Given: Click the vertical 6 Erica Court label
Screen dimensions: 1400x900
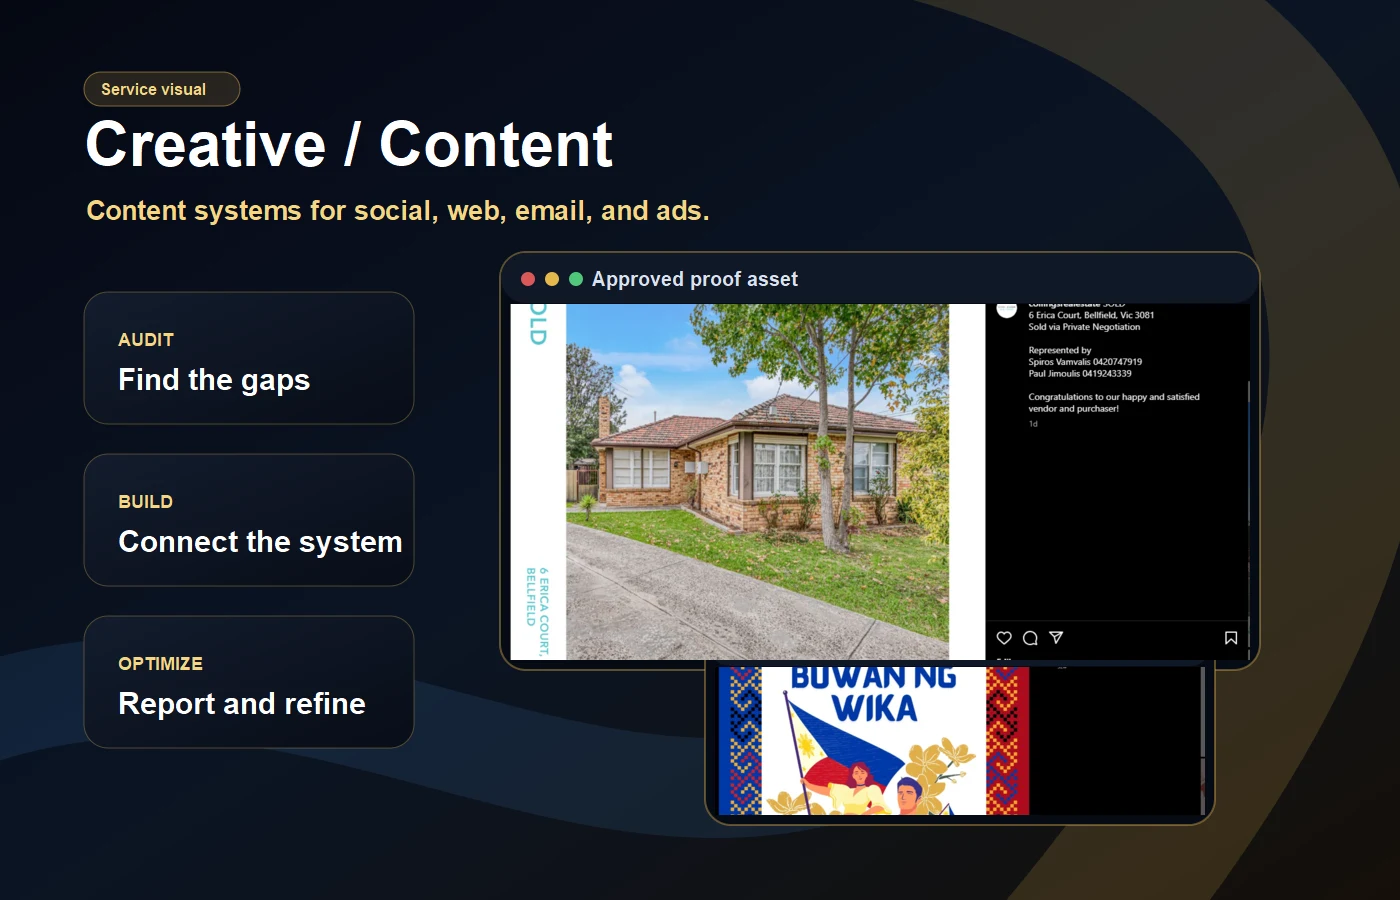Looking at the screenshot, I should tap(538, 610).
